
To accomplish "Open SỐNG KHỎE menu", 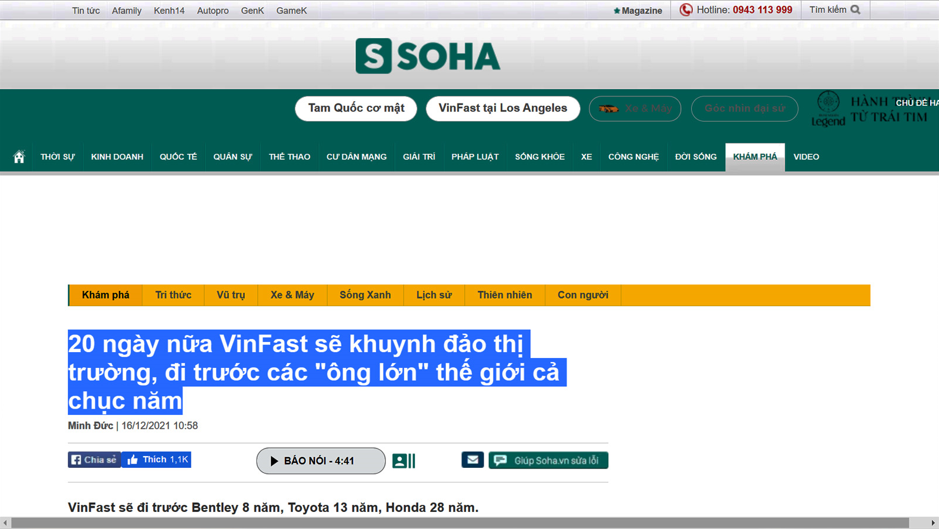I will 540,157.
